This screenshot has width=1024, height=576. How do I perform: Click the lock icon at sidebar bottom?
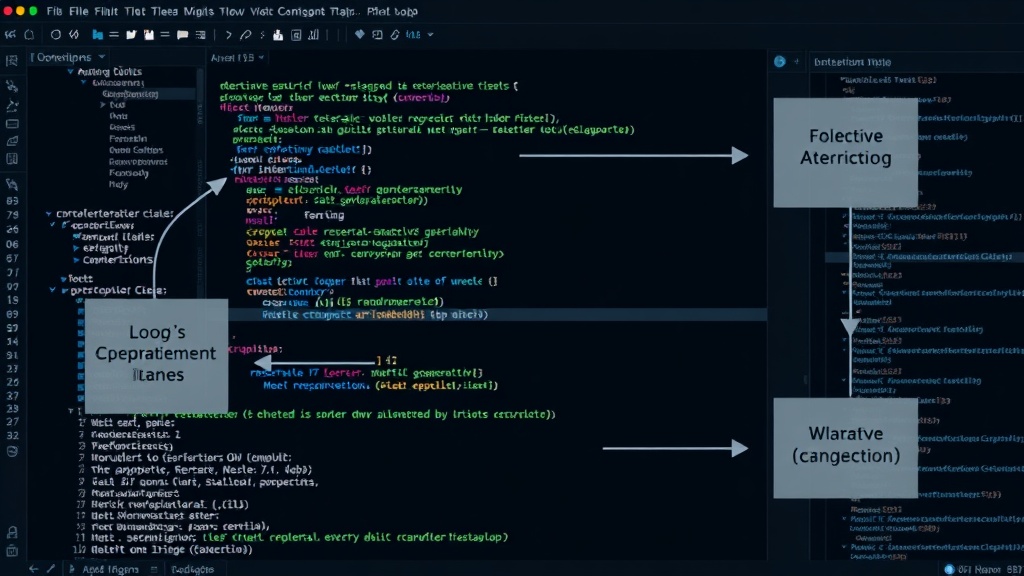point(12,532)
